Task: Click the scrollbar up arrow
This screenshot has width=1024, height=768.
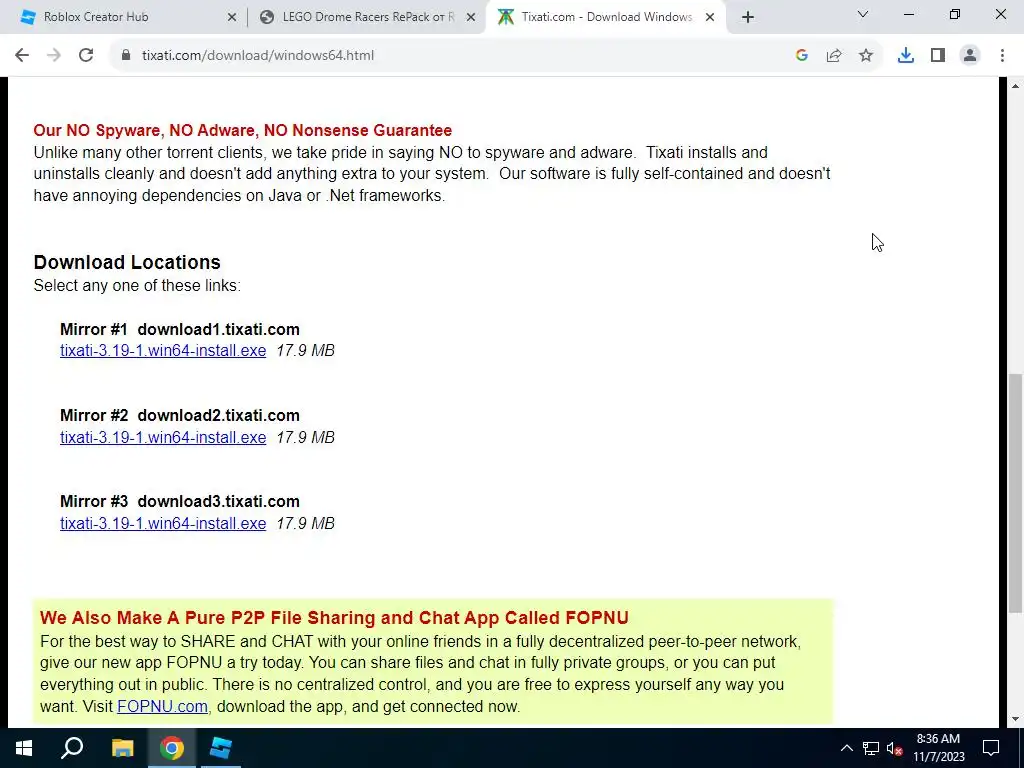Action: point(1015,86)
